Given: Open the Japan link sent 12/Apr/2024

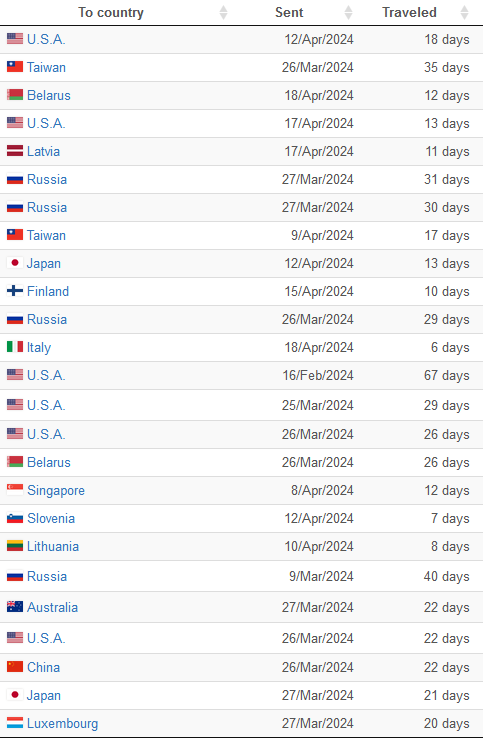Looking at the screenshot, I should 44,263.
